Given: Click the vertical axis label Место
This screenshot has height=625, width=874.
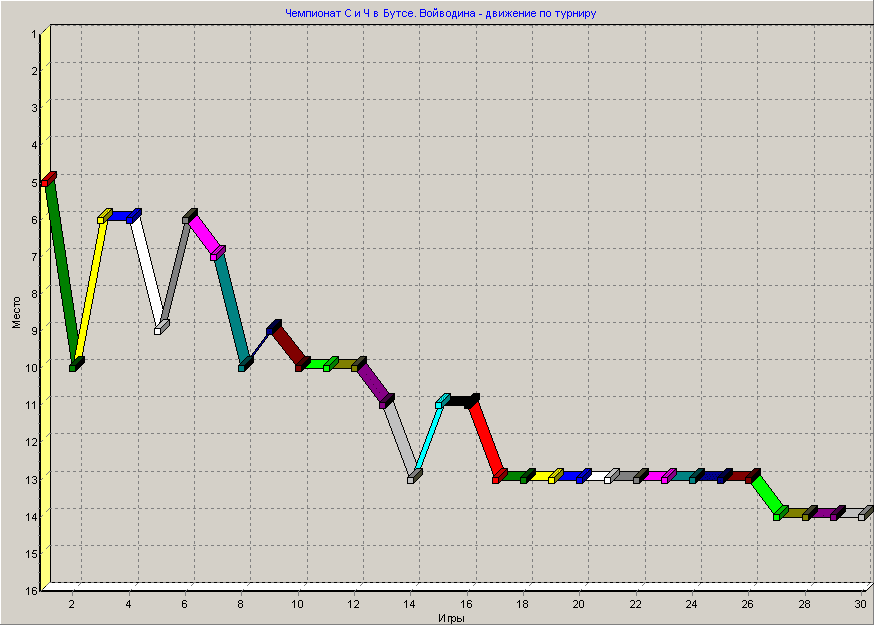Looking at the screenshot, I should (x=16, y=312).
